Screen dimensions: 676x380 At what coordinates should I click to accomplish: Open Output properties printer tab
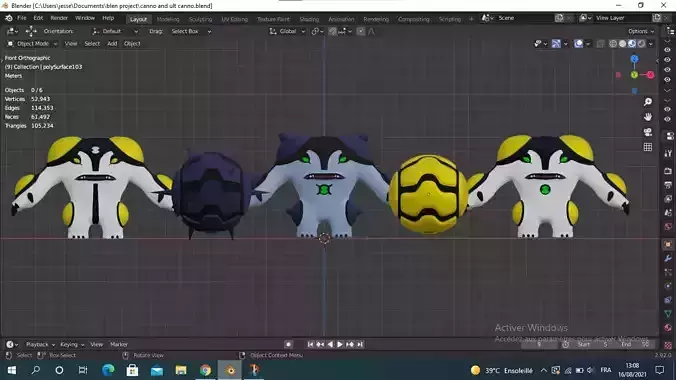point(668,185)
